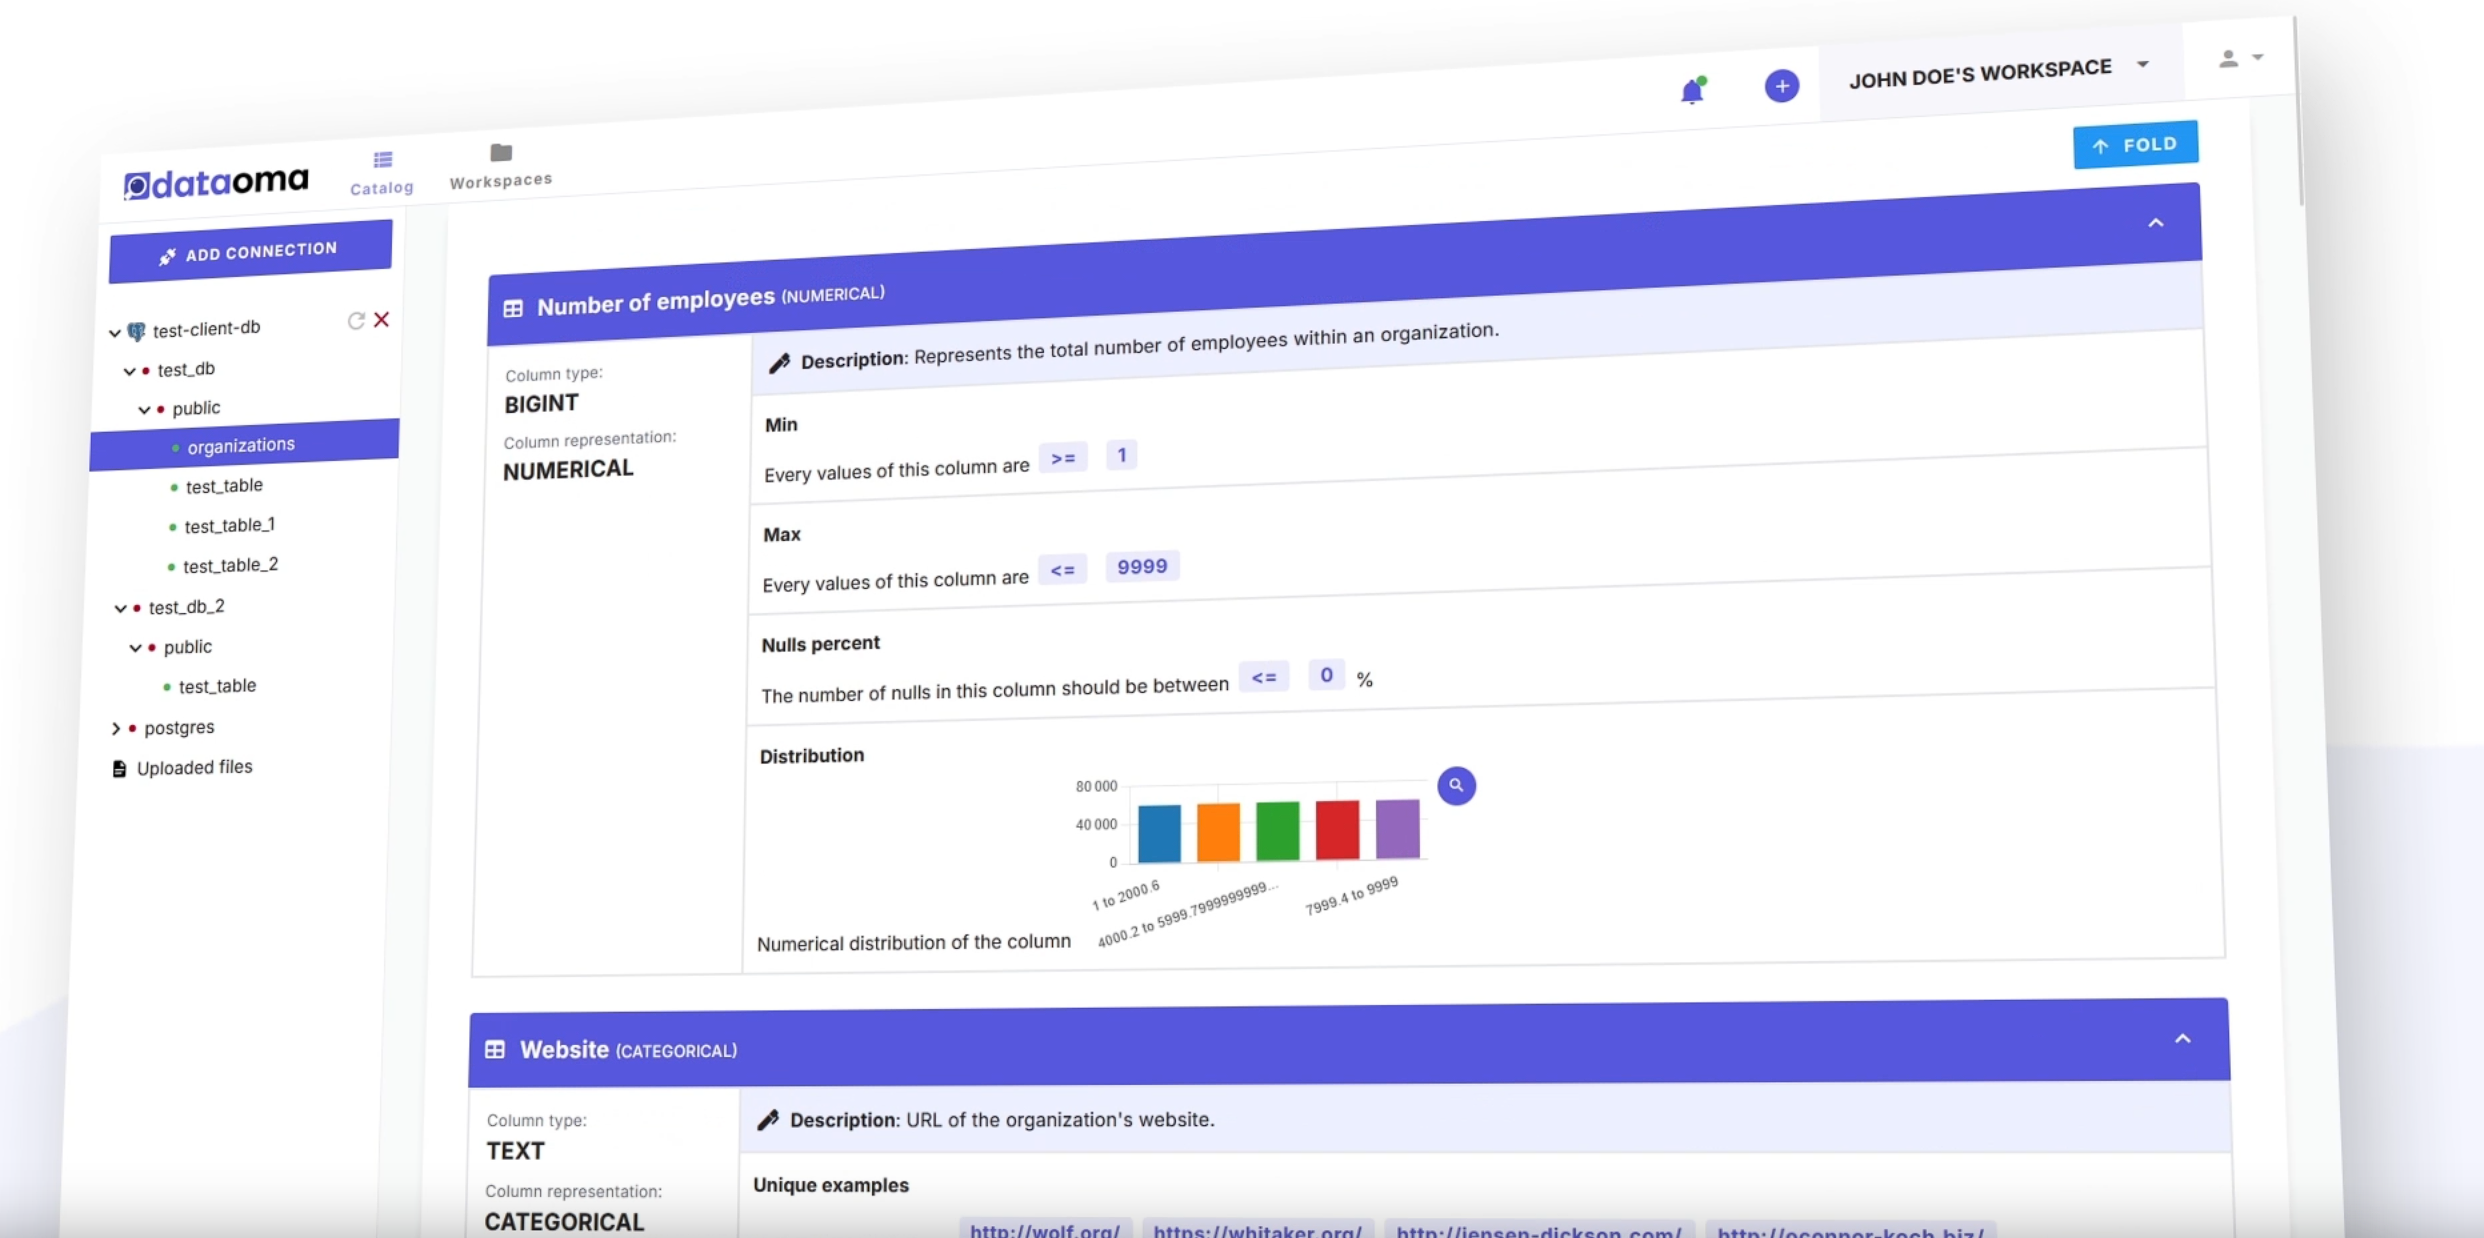Click the plus button to add new item
The image size is (2484, 1238).
tap(1782, 86)
